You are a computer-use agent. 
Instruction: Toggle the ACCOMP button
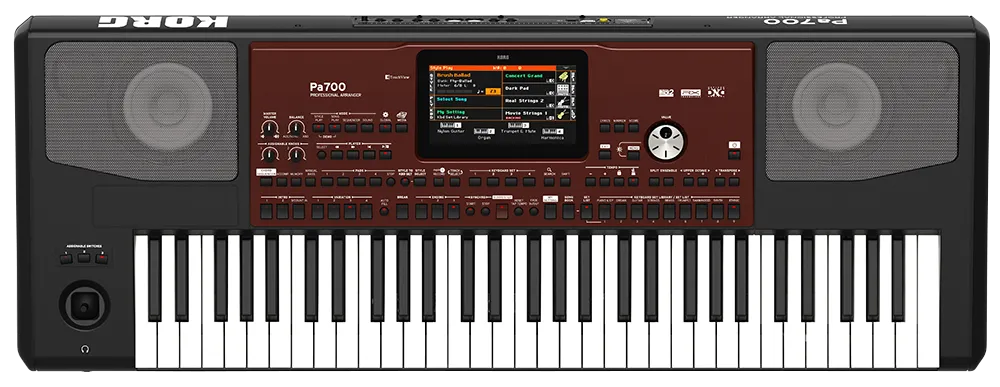[x=282, y=182]
